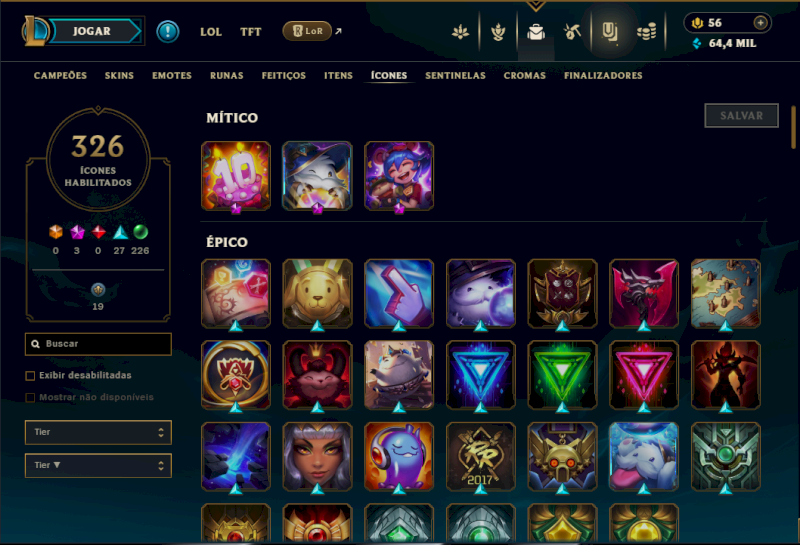Select the 2017 Rift Rivals icon
This screenshot has width=800, height=545.
pyautogui.click(x=481, y=457)
